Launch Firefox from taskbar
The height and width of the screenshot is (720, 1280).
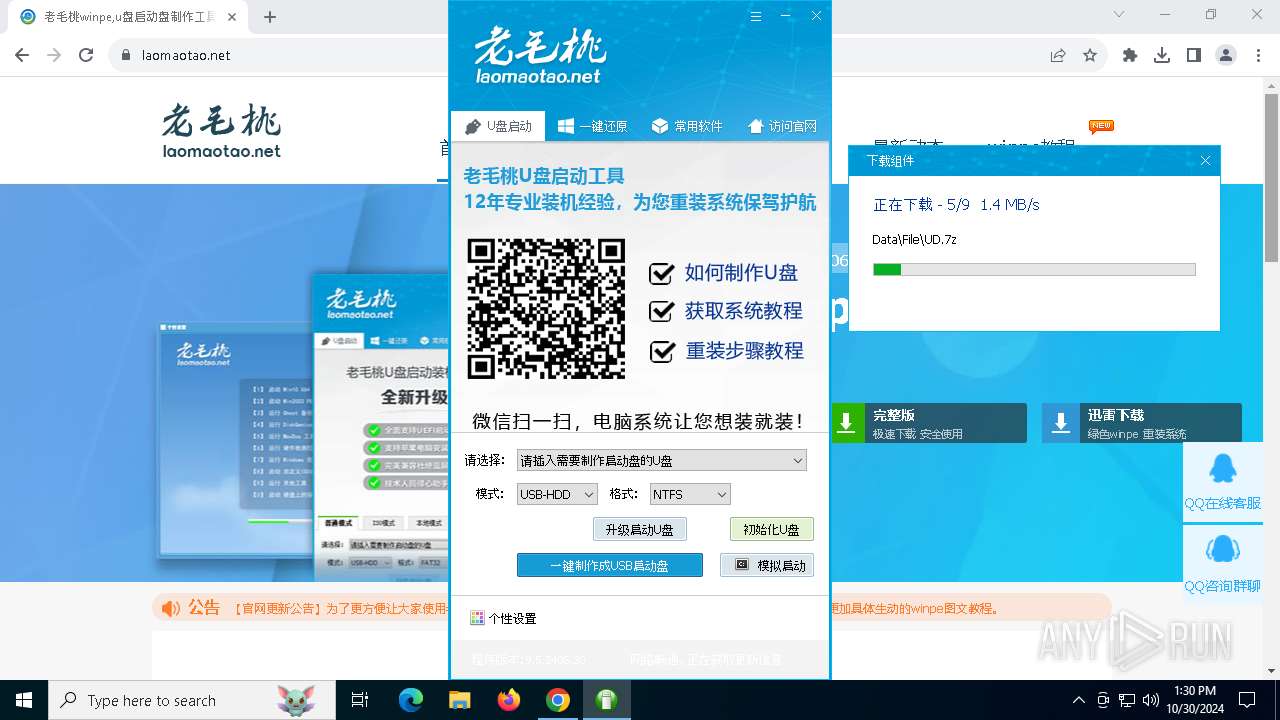(x=509, y=700)
